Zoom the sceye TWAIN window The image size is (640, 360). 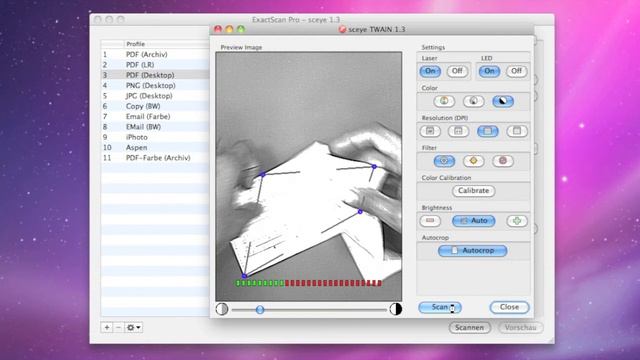coord(241,29)
